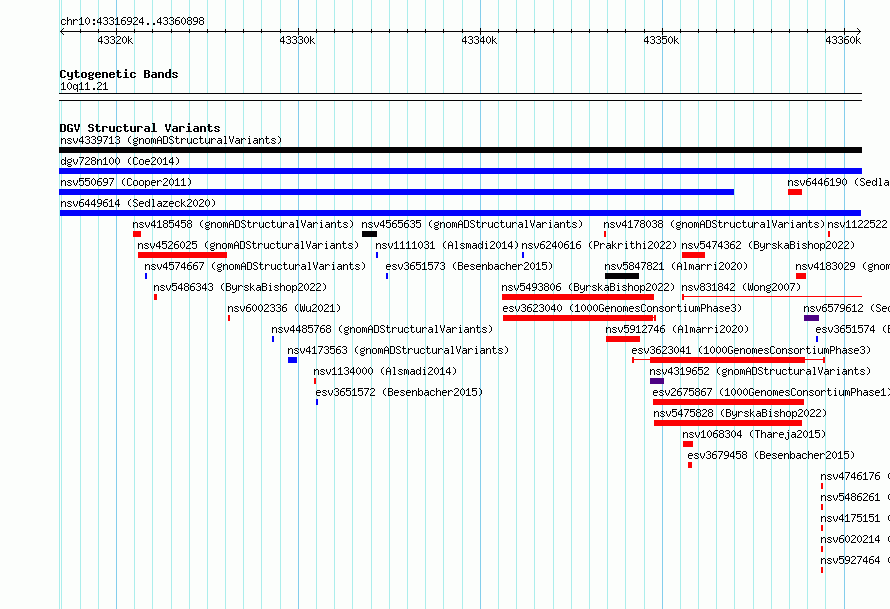Click red nsv6446190 variant glyph
Image resolution: width=890 pixels, height=609 pixels.
795,192
